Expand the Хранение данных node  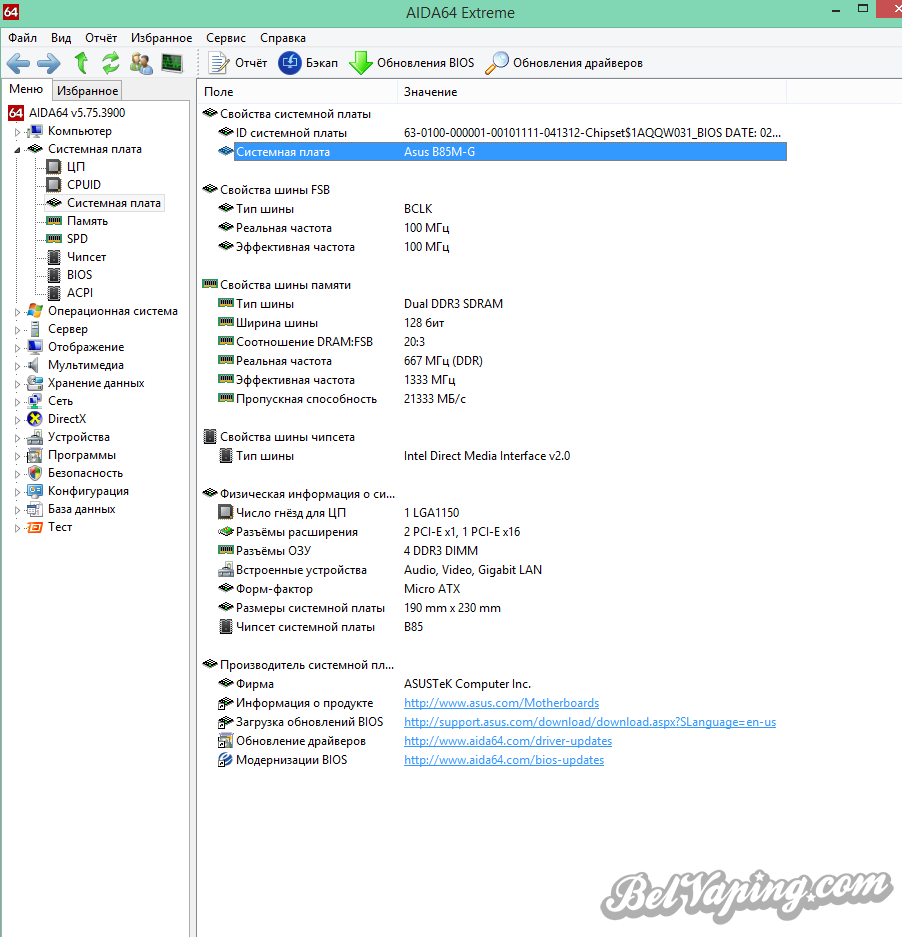tap(17, 384)
